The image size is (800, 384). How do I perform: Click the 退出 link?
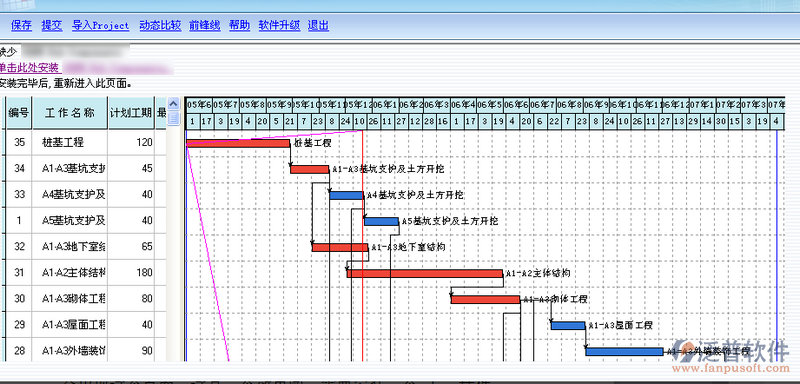click(318, 25)
